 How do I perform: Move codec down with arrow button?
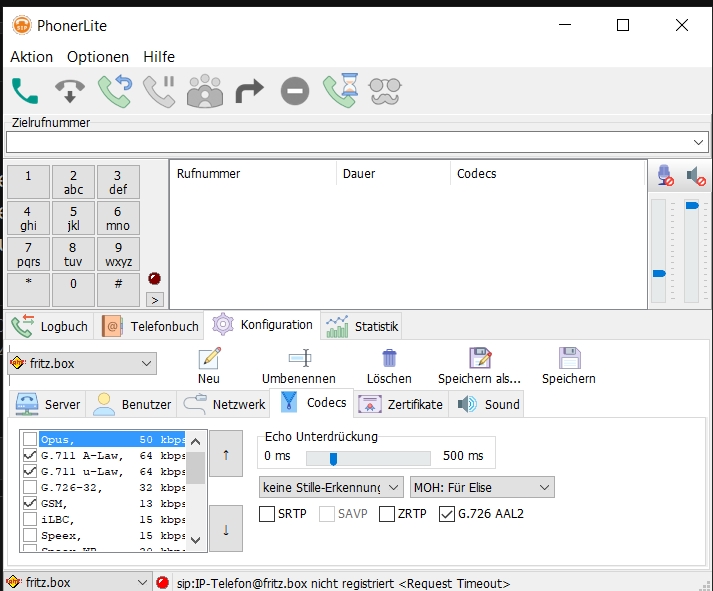(226, 529)
